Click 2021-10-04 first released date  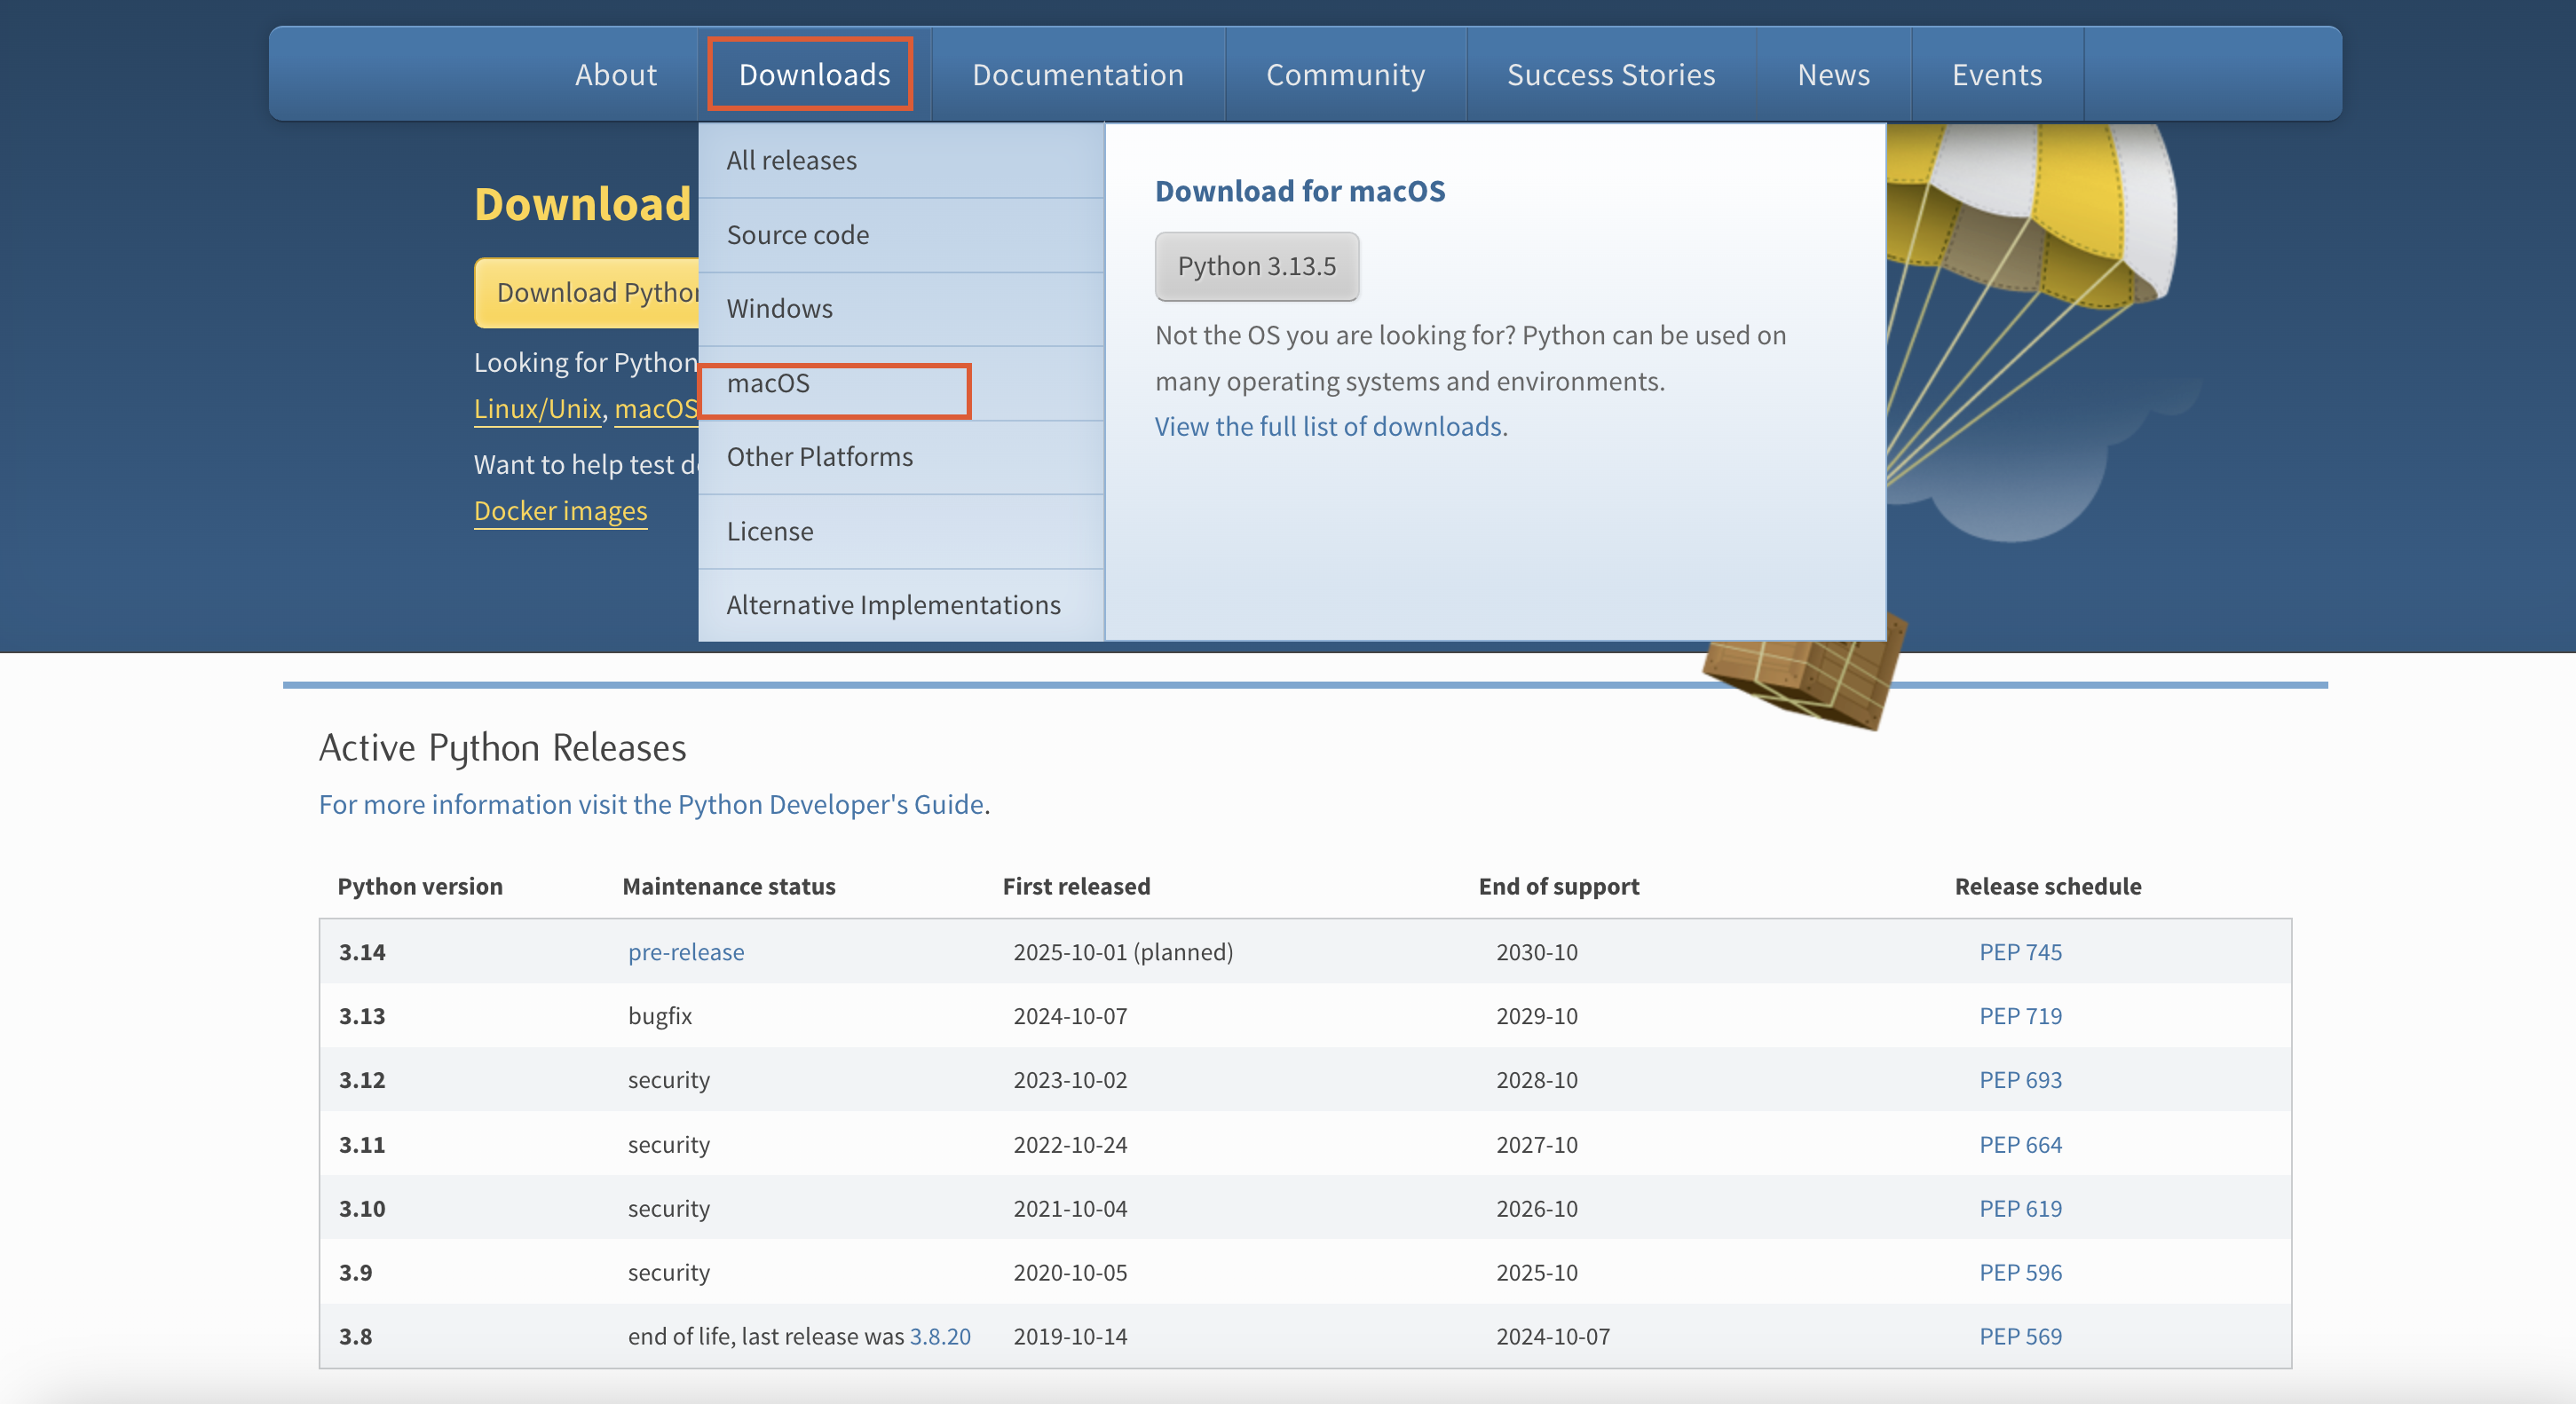1070,1209
